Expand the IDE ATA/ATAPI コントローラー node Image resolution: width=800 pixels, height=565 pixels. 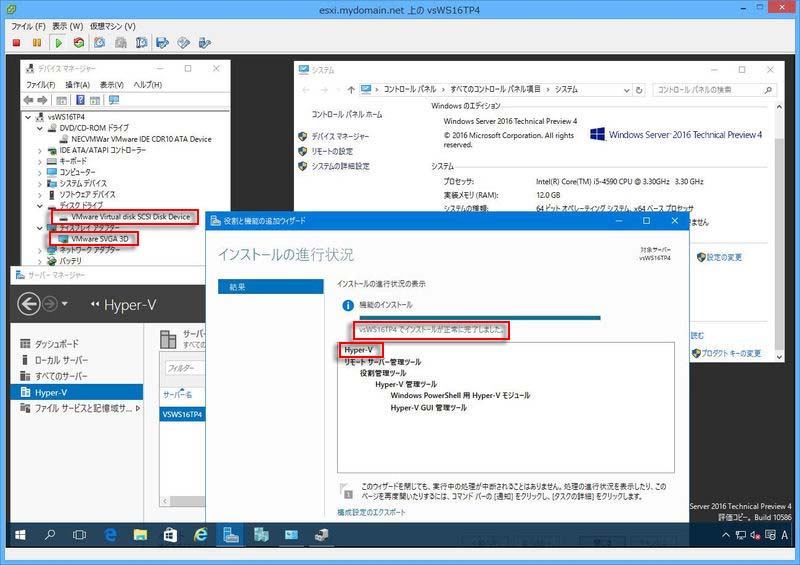(x=40, y=151)
